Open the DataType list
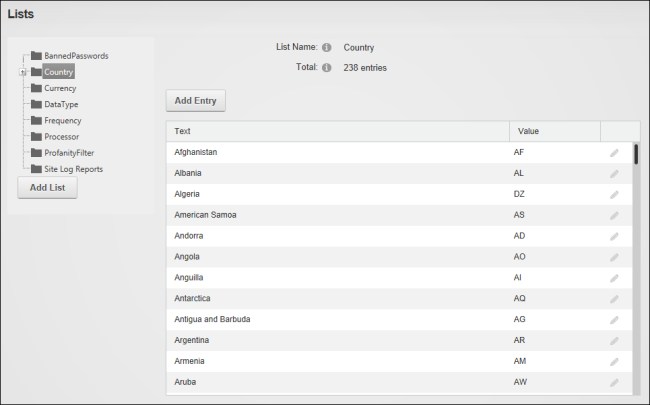This screenshot has height=405, width=650. (x=61, y=104)
